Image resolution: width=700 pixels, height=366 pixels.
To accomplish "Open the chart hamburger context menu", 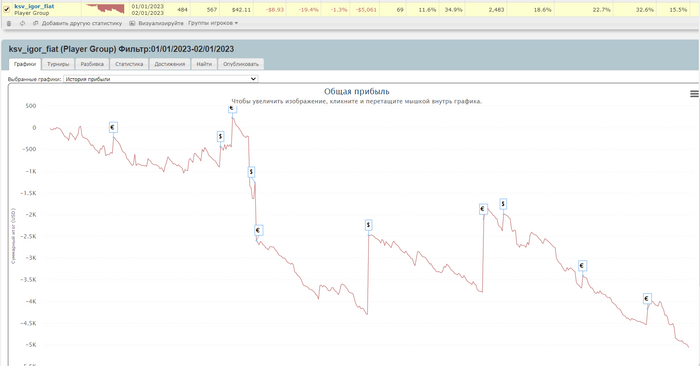I will coord(694,94).
